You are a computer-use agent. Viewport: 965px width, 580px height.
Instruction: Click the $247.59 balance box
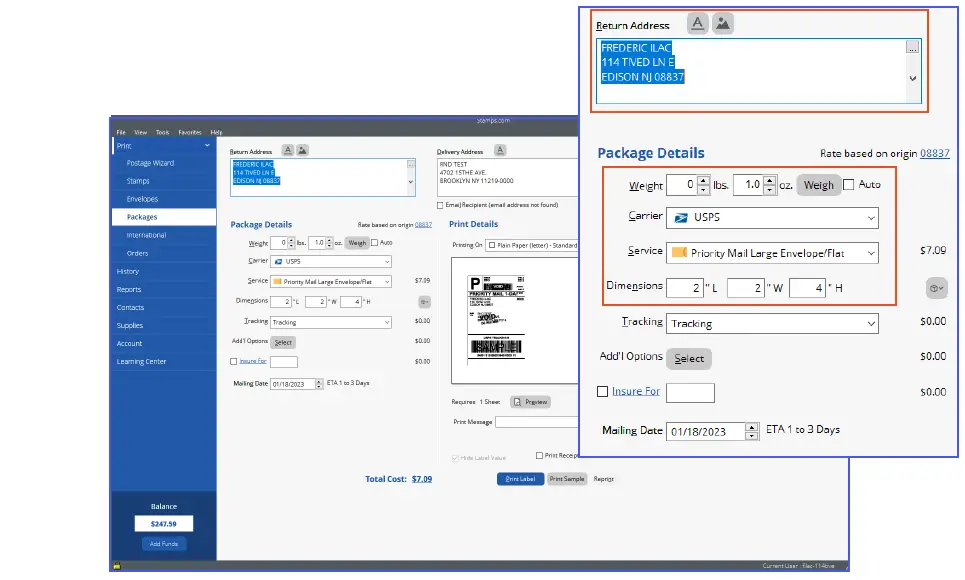164,524
